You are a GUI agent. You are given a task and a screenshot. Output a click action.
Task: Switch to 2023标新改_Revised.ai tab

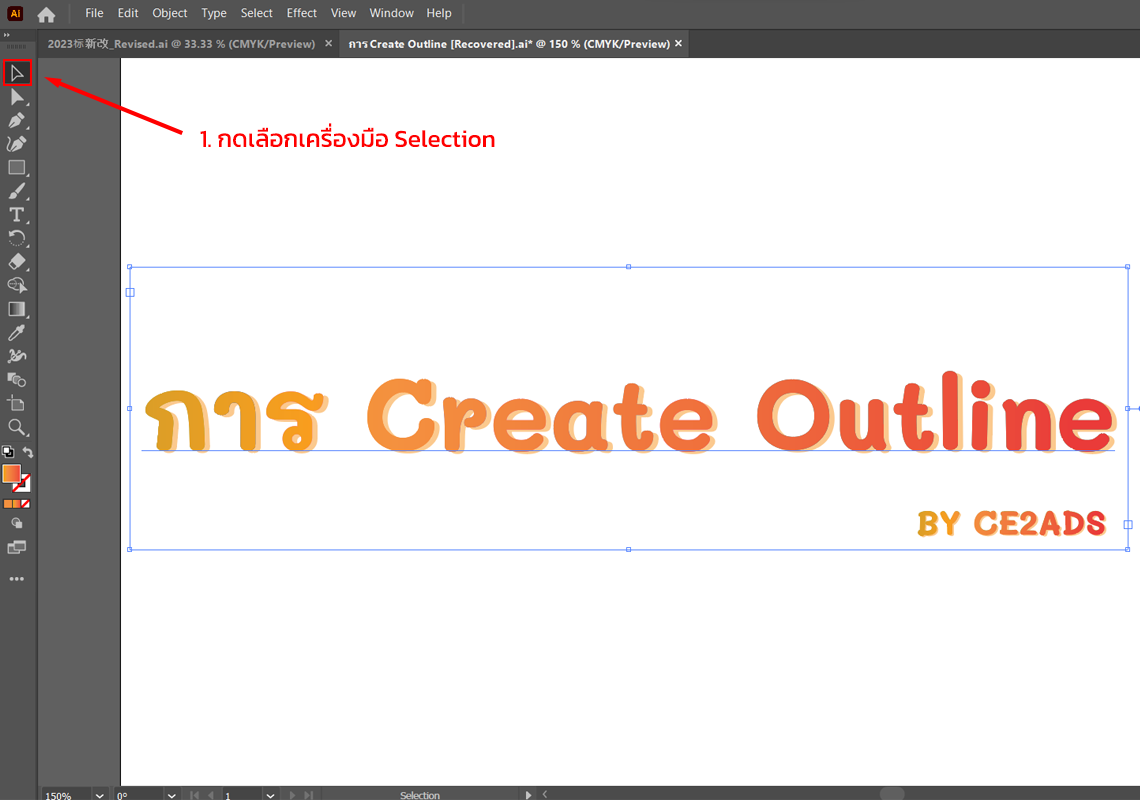pyautogui.click(x=181, y=44)
